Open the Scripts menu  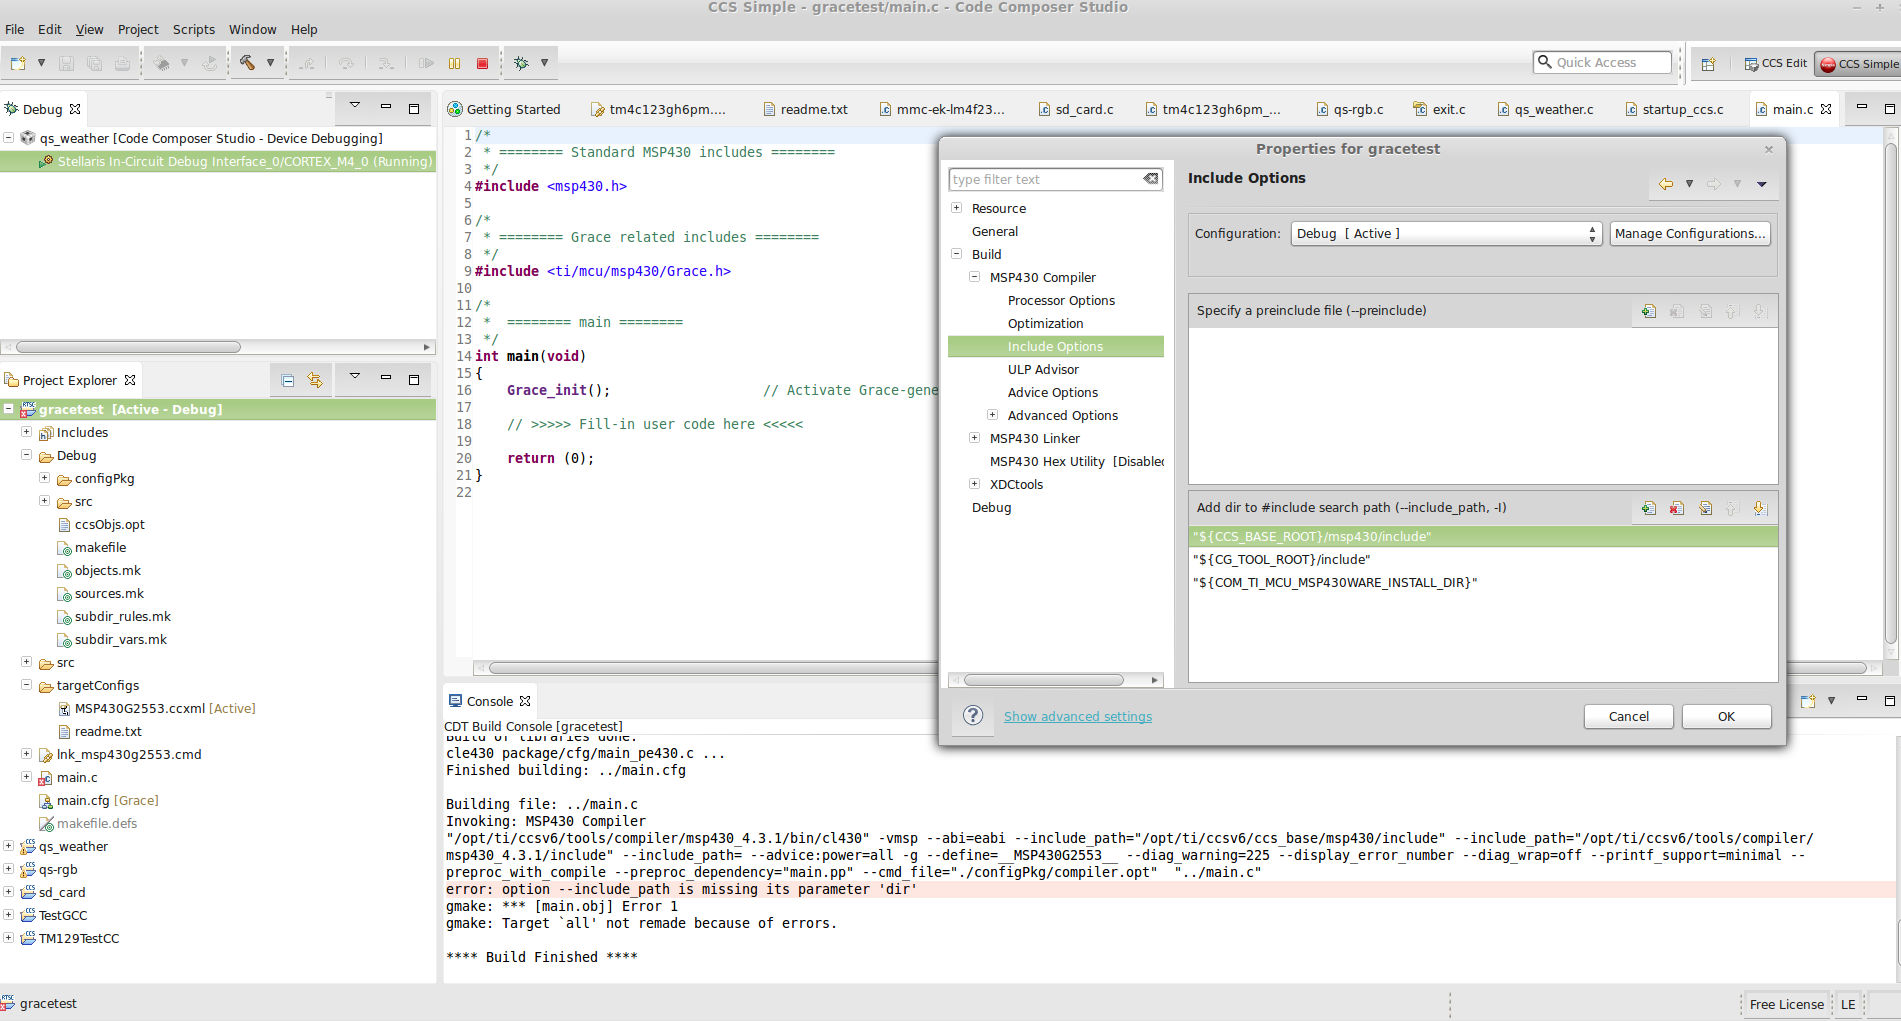click(193, 29)
